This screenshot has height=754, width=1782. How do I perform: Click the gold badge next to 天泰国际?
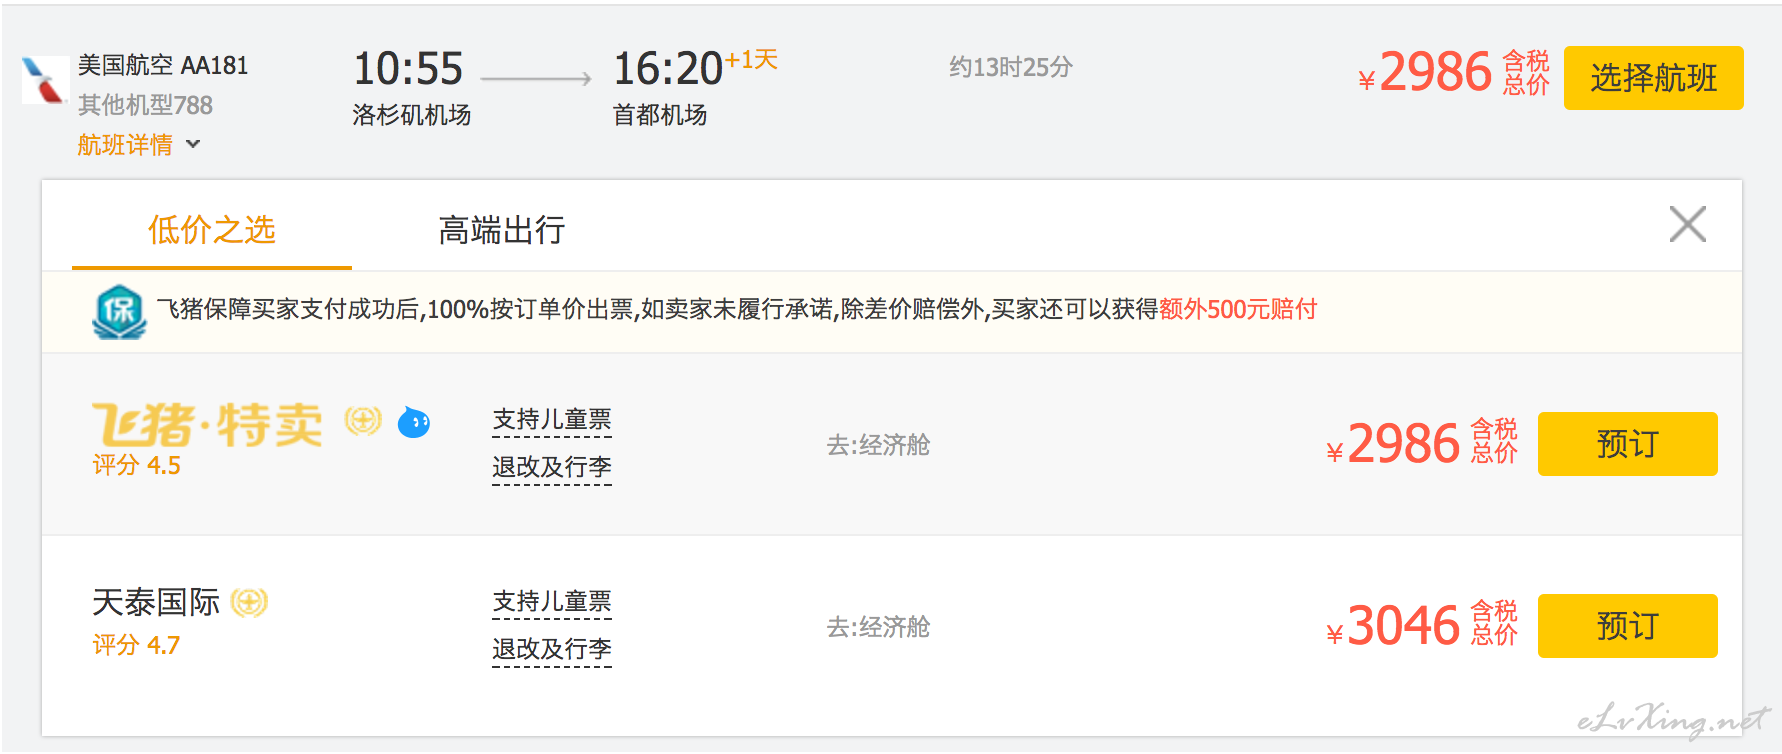click(249, 602)
